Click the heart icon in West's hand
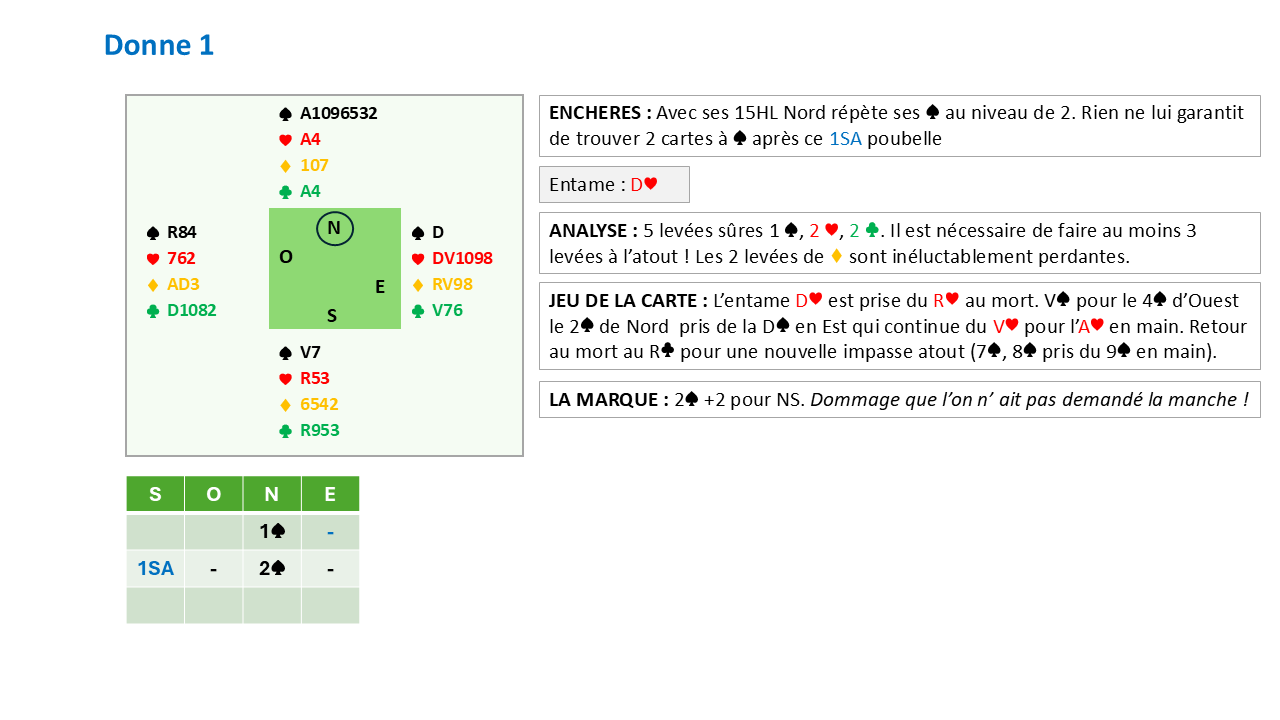The height and width of the screenshot is (720, 1280). point(153,259)
